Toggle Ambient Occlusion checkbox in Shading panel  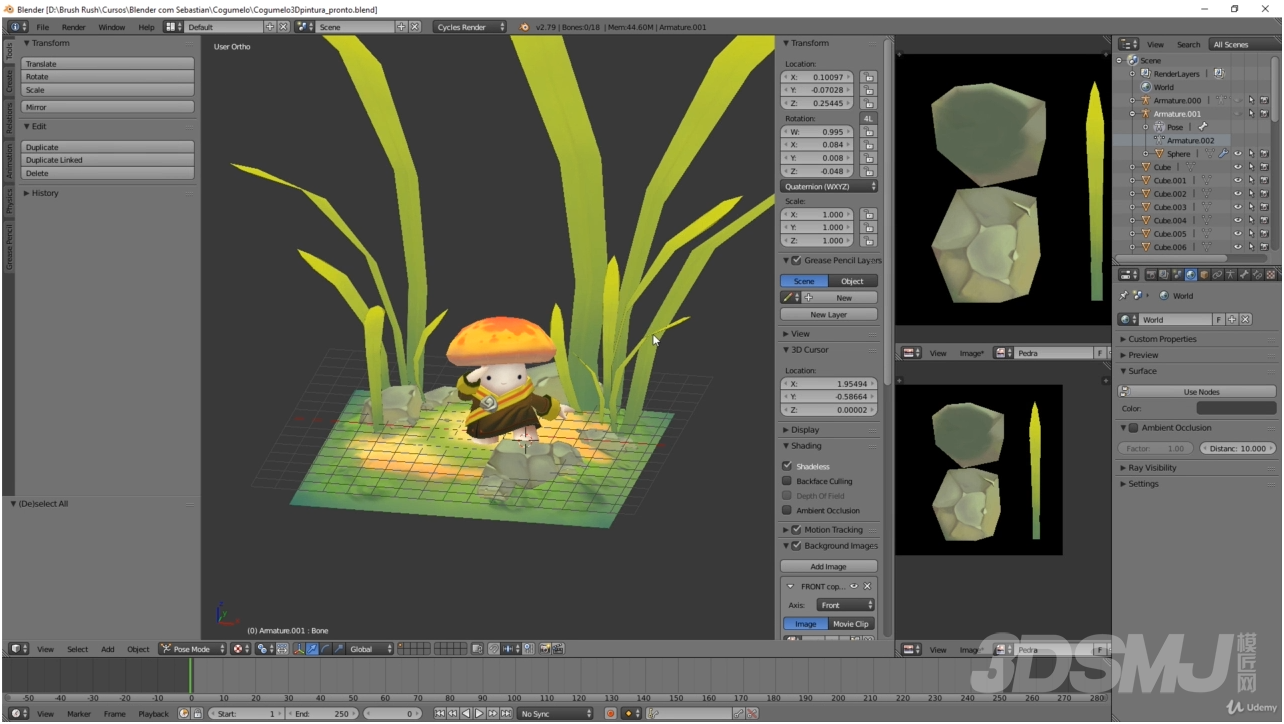coord(787,510)
